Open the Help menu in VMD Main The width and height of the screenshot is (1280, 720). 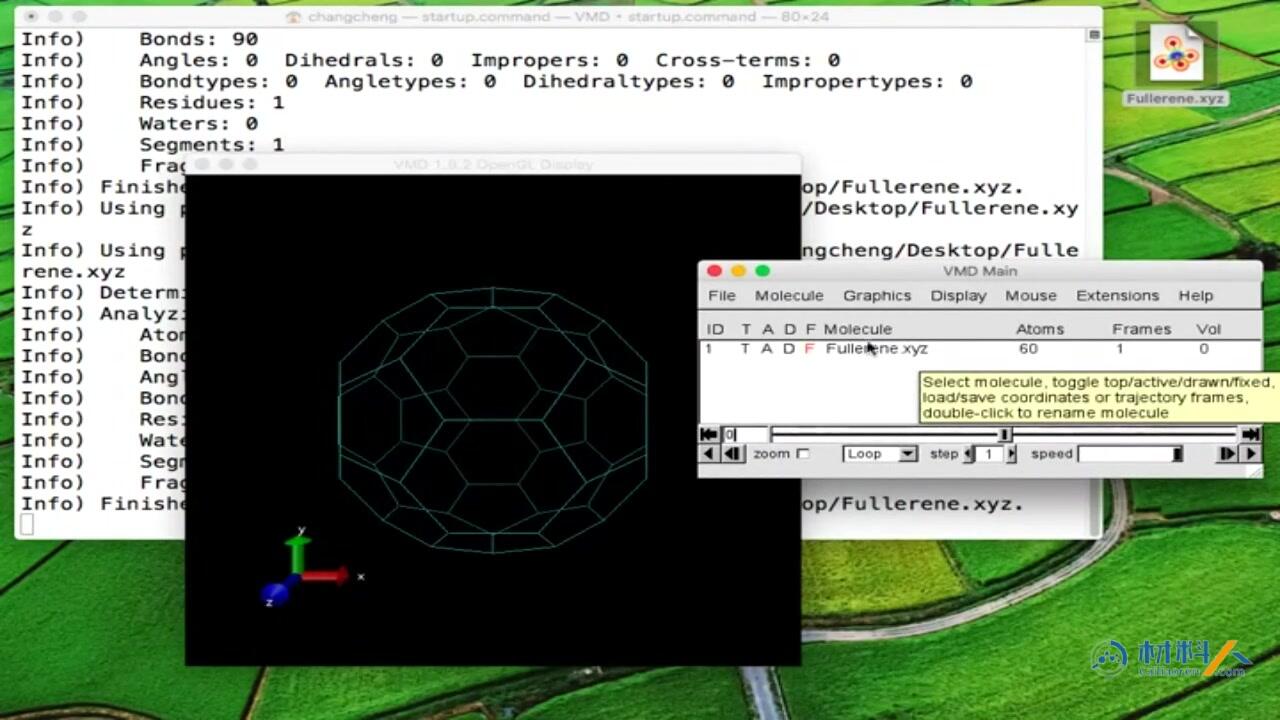coord(1195,296)
